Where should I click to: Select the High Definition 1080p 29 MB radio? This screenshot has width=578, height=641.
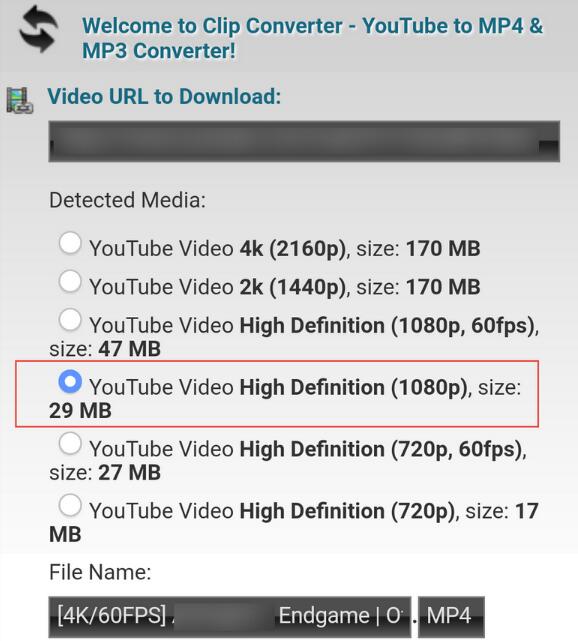(x=70, y=381)
